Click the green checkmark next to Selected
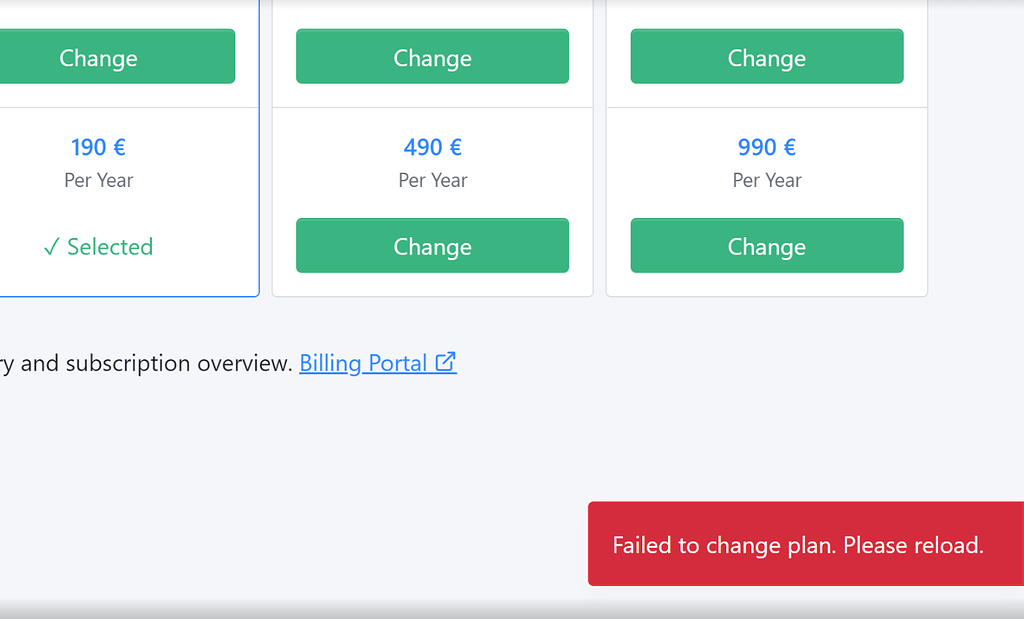The height and width of the screenshot is (619, 1024). 51,246
